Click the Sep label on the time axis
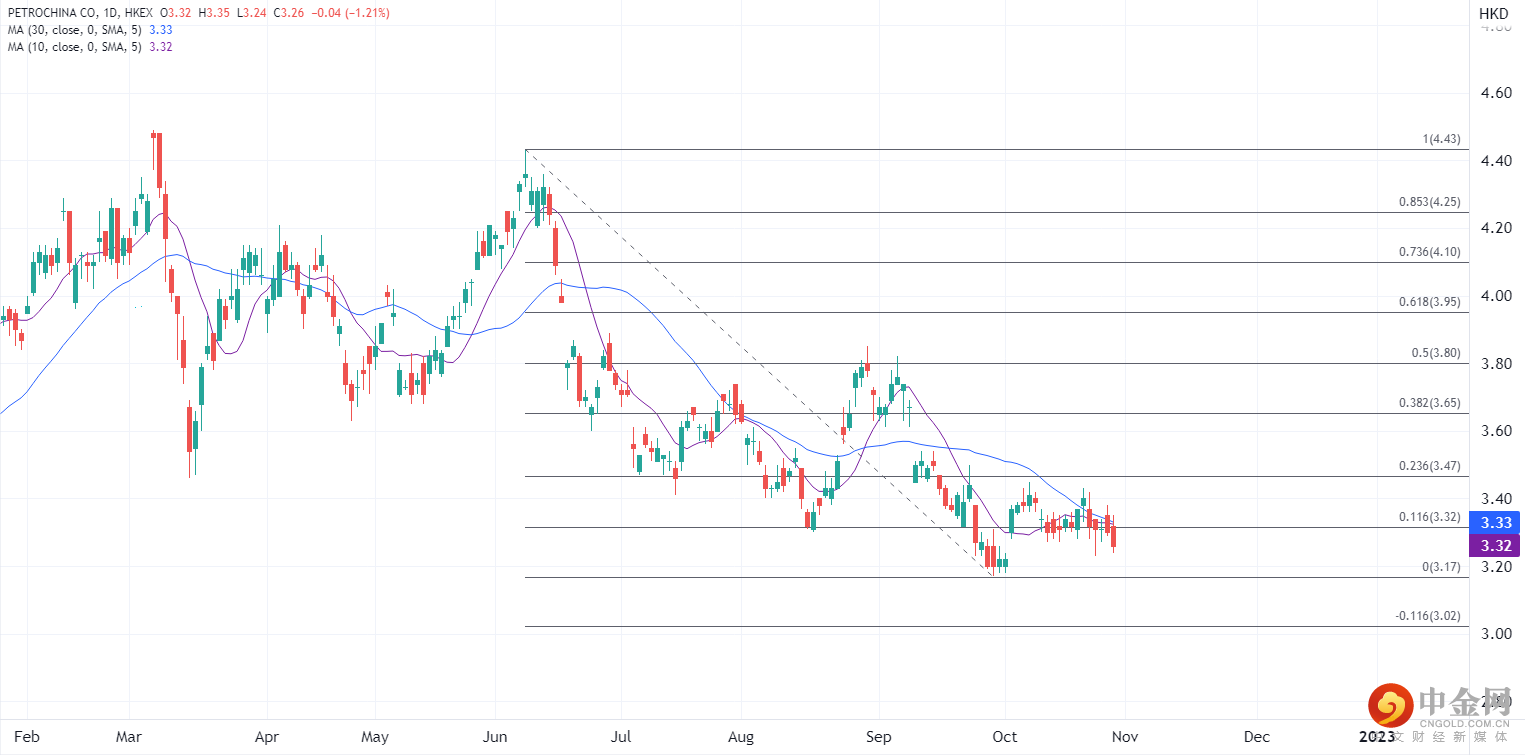1525x755 pixels. point(878,737)
